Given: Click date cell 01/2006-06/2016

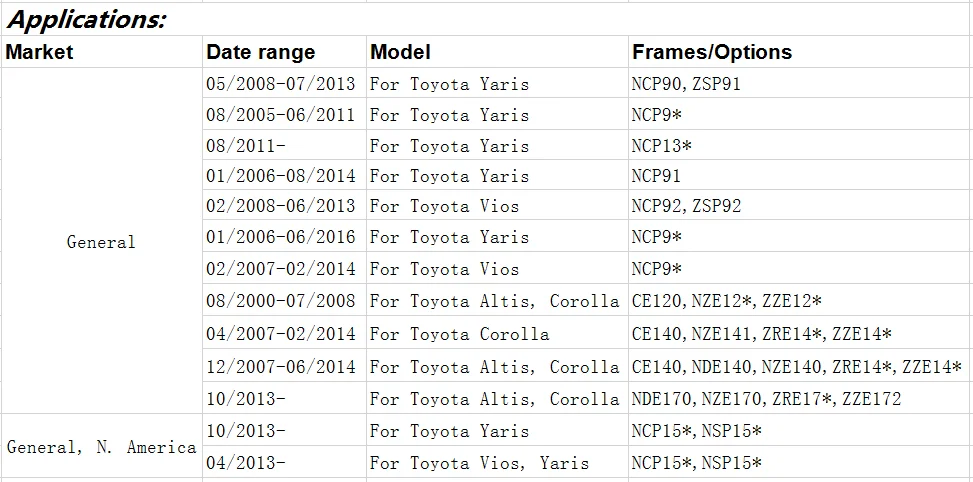Looking at the screenshot, I should (284, 236).
